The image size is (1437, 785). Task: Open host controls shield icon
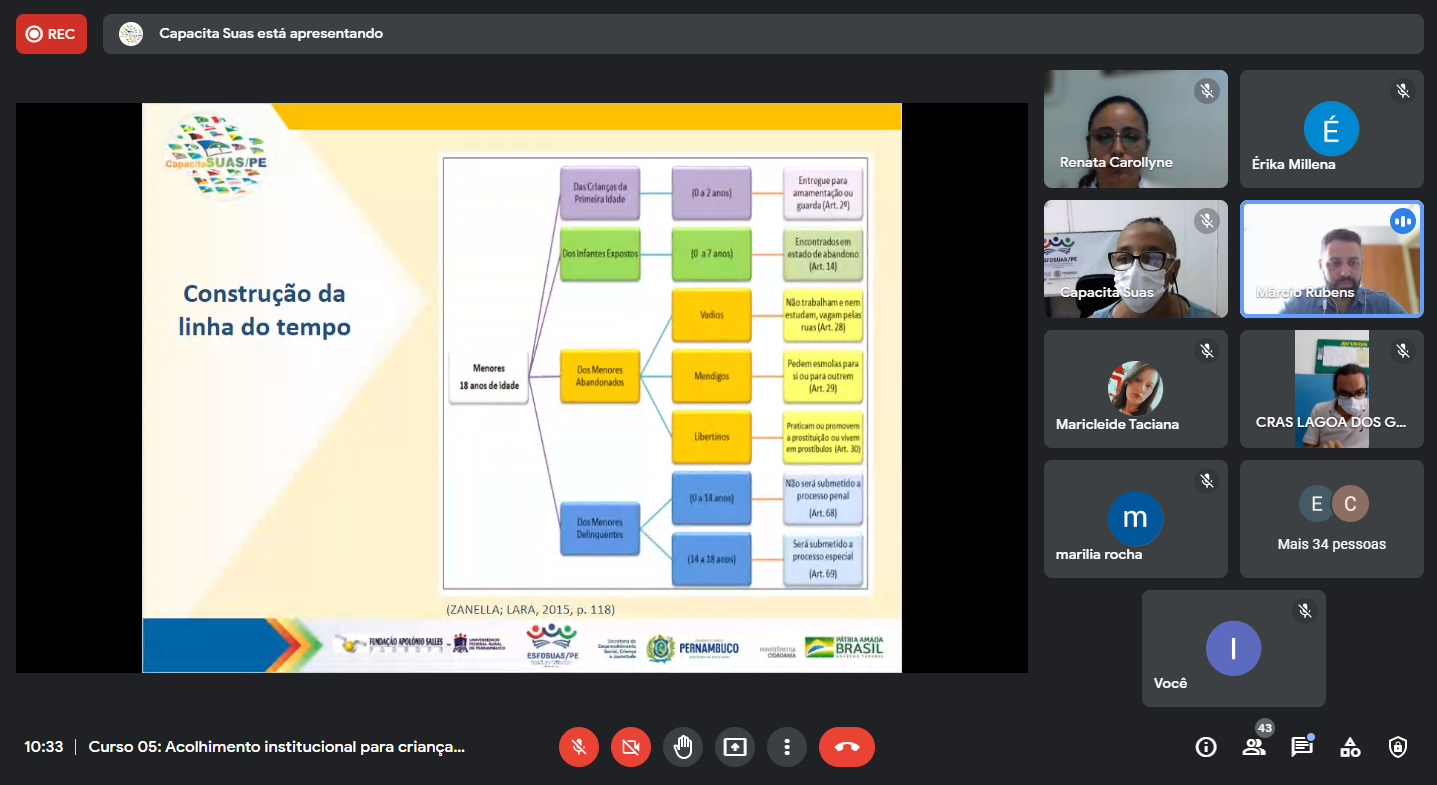(x=1398, y=747)
